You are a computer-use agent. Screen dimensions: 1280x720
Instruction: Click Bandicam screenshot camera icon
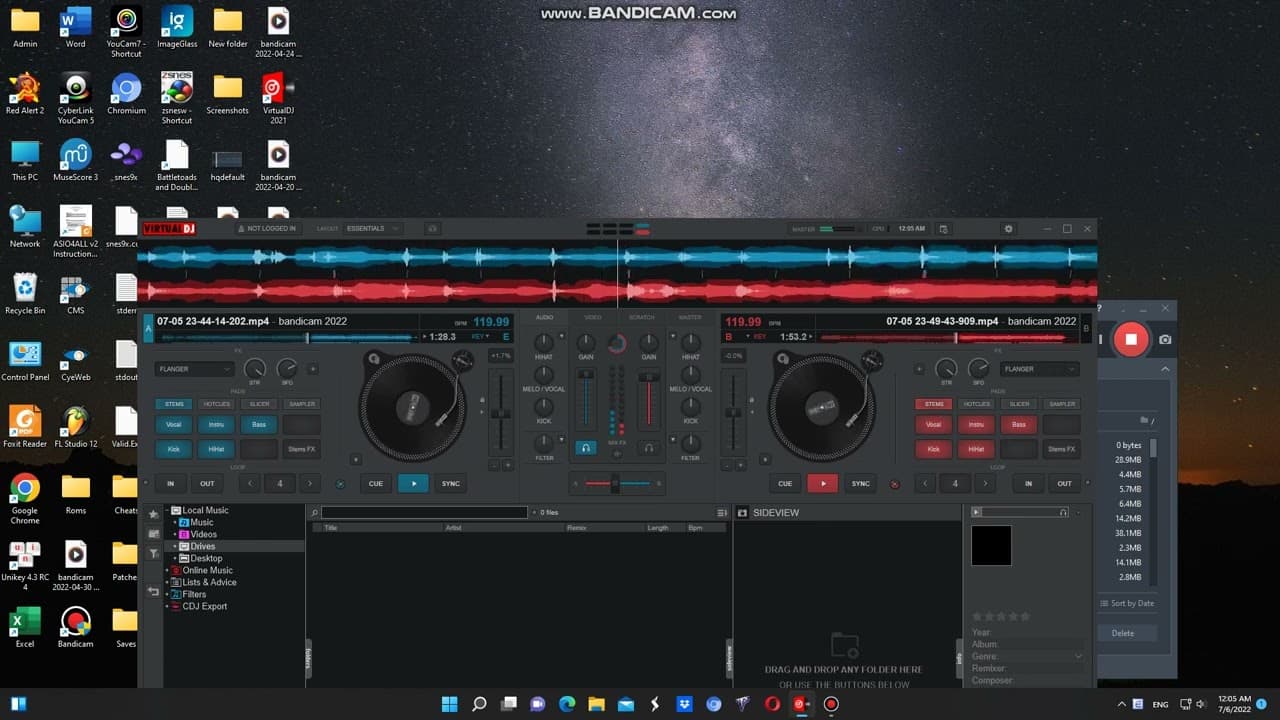coord(1165,340)
